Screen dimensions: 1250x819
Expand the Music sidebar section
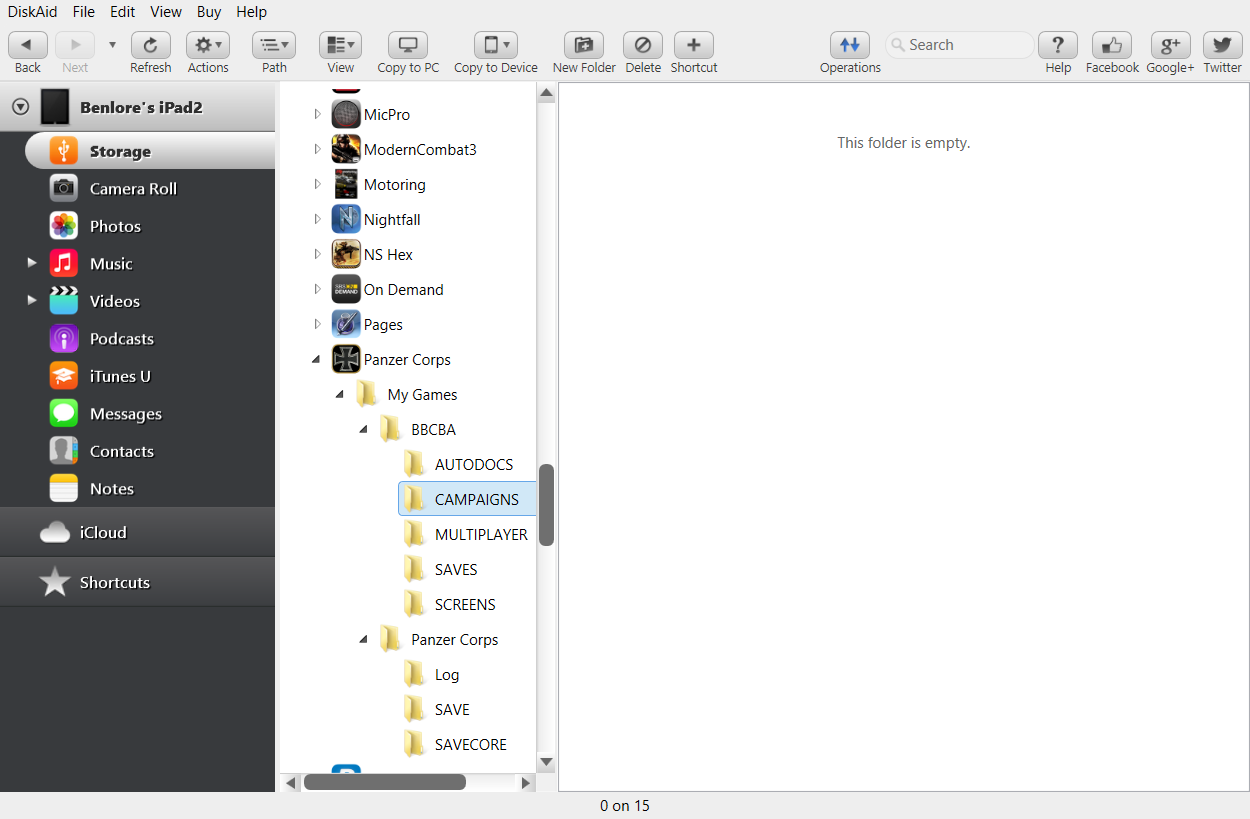click(x=30, y=263)
